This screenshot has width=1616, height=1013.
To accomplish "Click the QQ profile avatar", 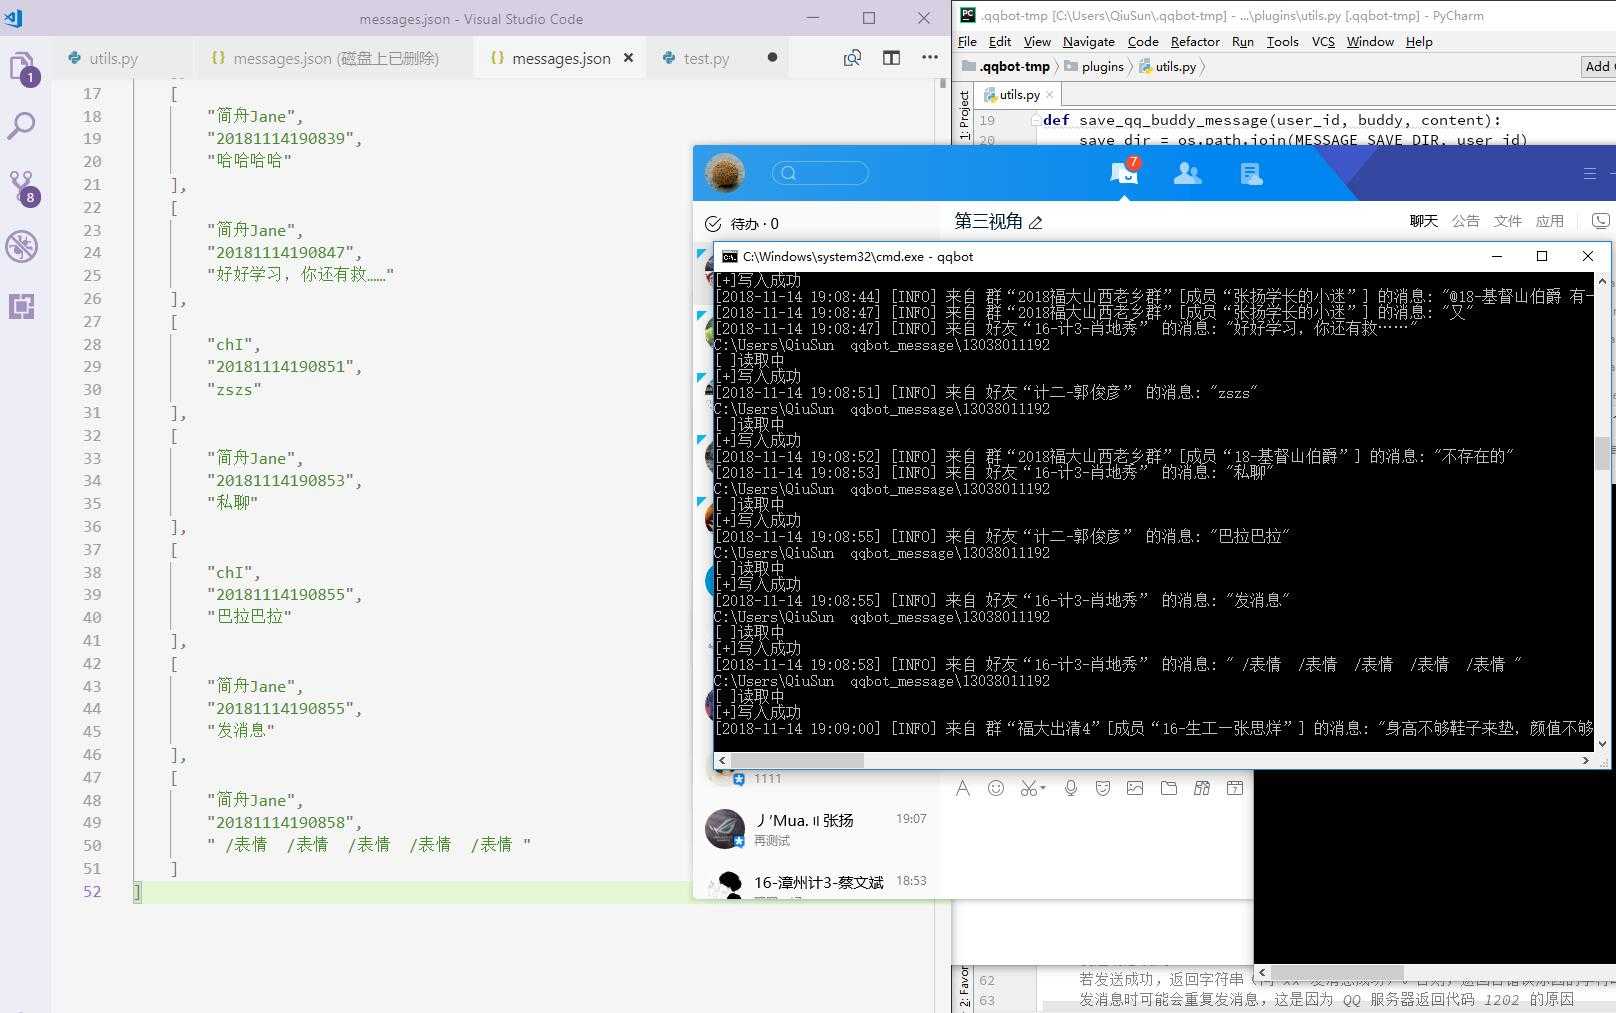I will [x=725, y=173].
